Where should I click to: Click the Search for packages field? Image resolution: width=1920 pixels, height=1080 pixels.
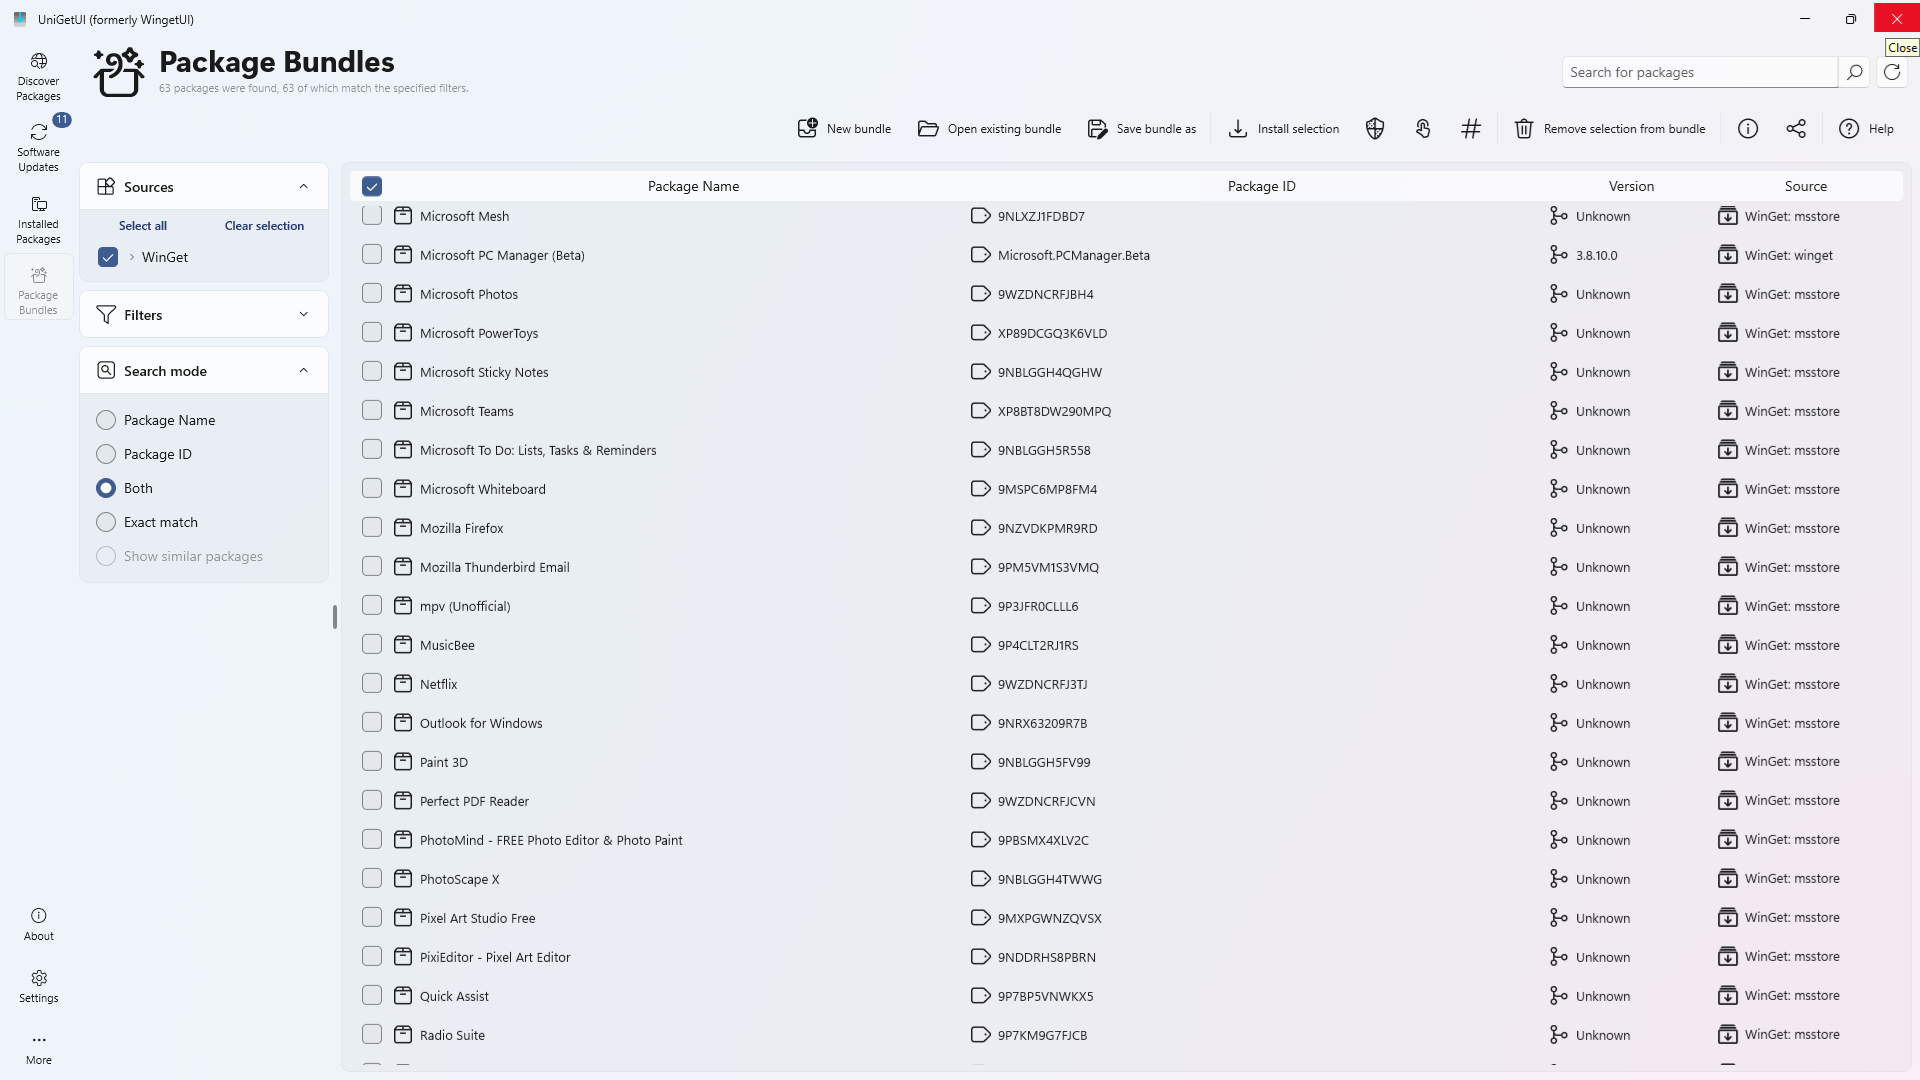pyautogui.click(x=1700, y=72)
